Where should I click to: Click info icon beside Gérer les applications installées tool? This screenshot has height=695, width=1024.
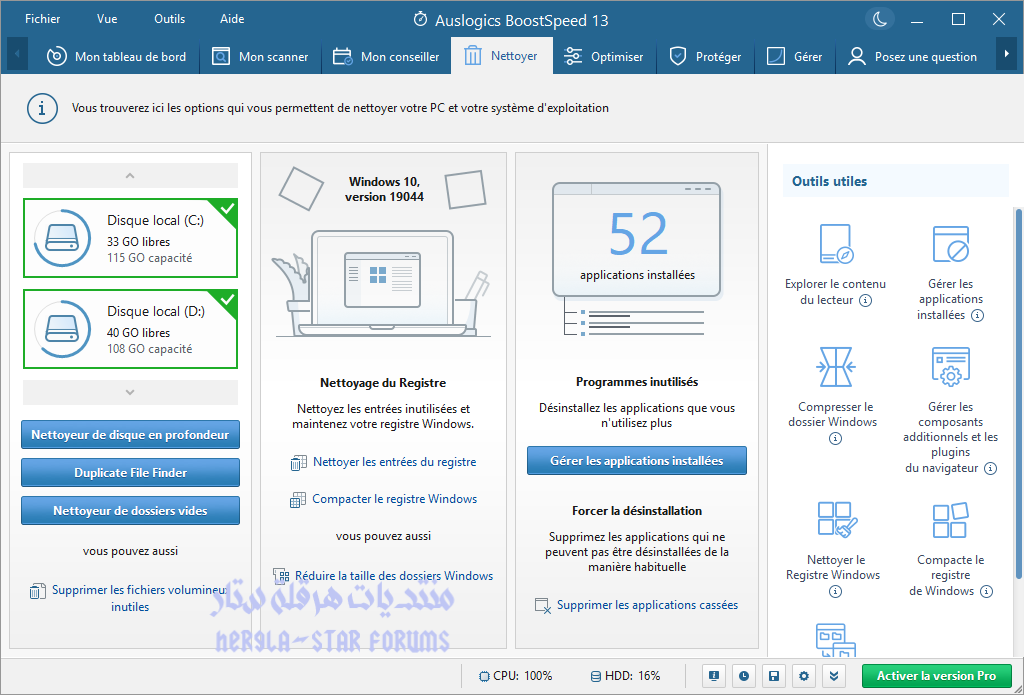tap(977, 315)
